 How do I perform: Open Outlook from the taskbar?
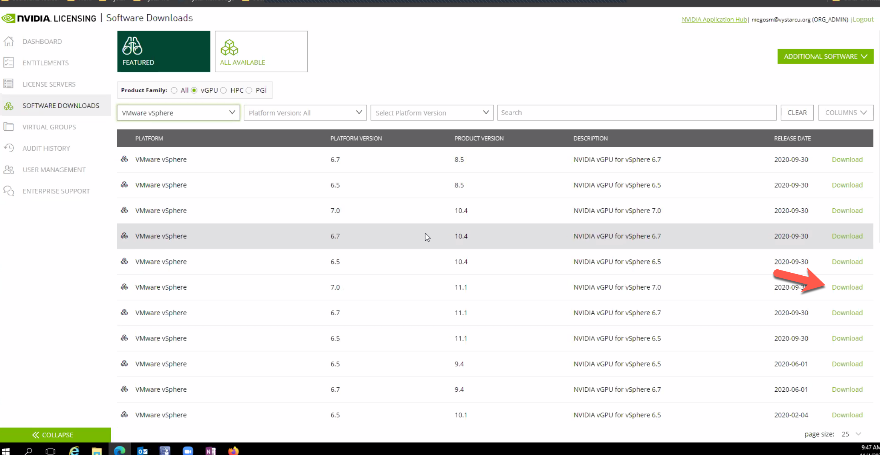(x=143, y=451)
